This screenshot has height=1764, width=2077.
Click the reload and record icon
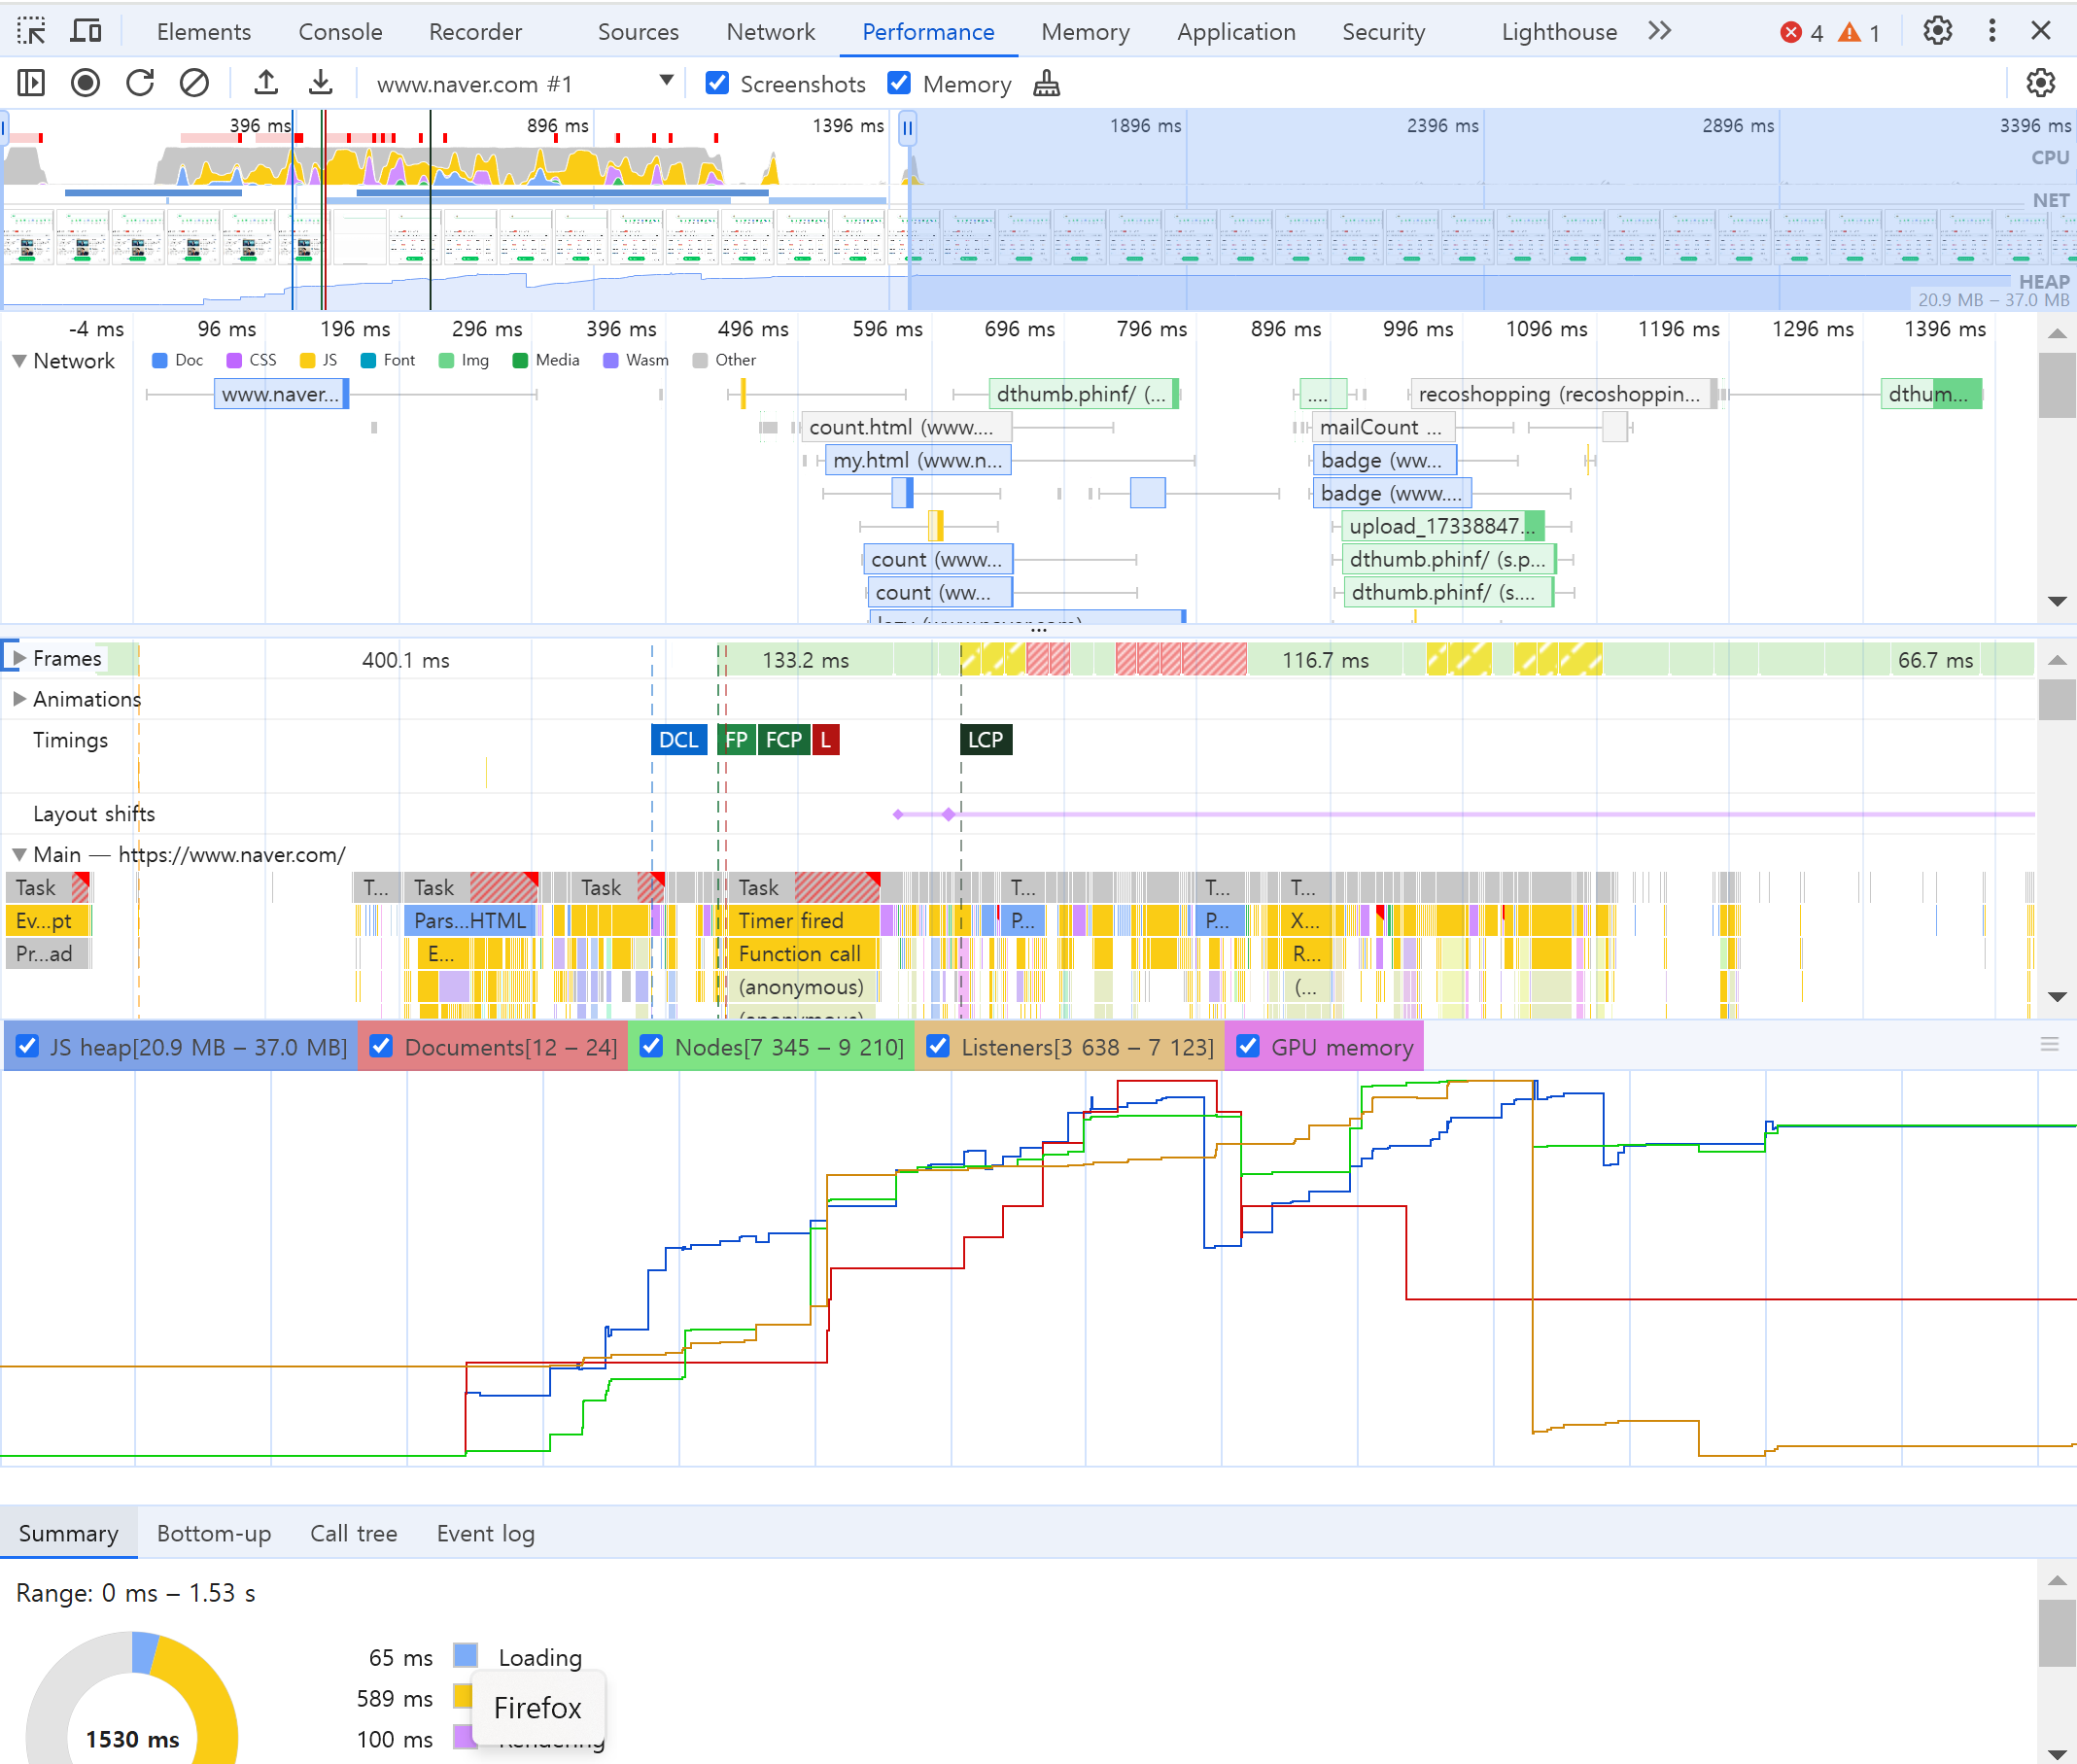tap(140, 83)
